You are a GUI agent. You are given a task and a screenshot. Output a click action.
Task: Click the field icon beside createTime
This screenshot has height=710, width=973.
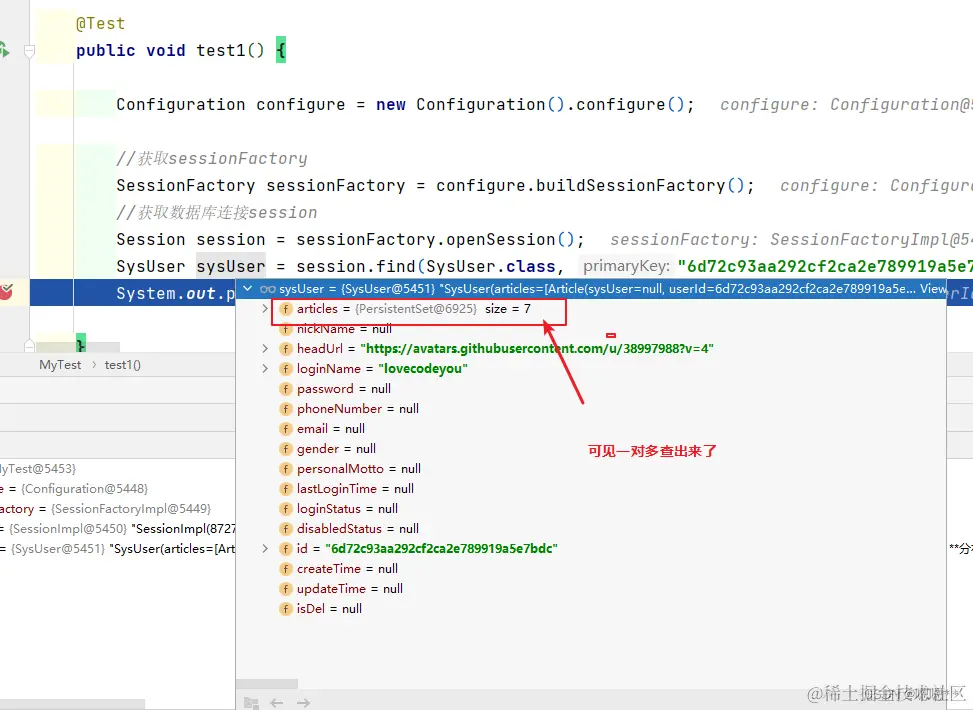click(285, 568)
